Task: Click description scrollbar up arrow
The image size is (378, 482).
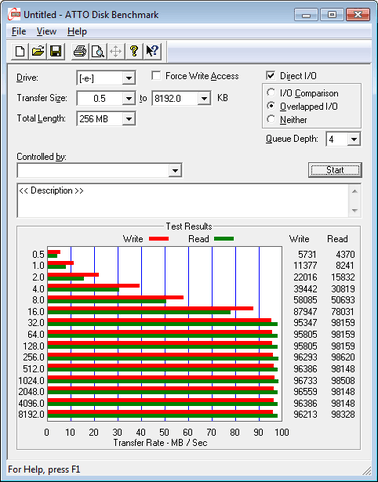Action: point(355,191)
